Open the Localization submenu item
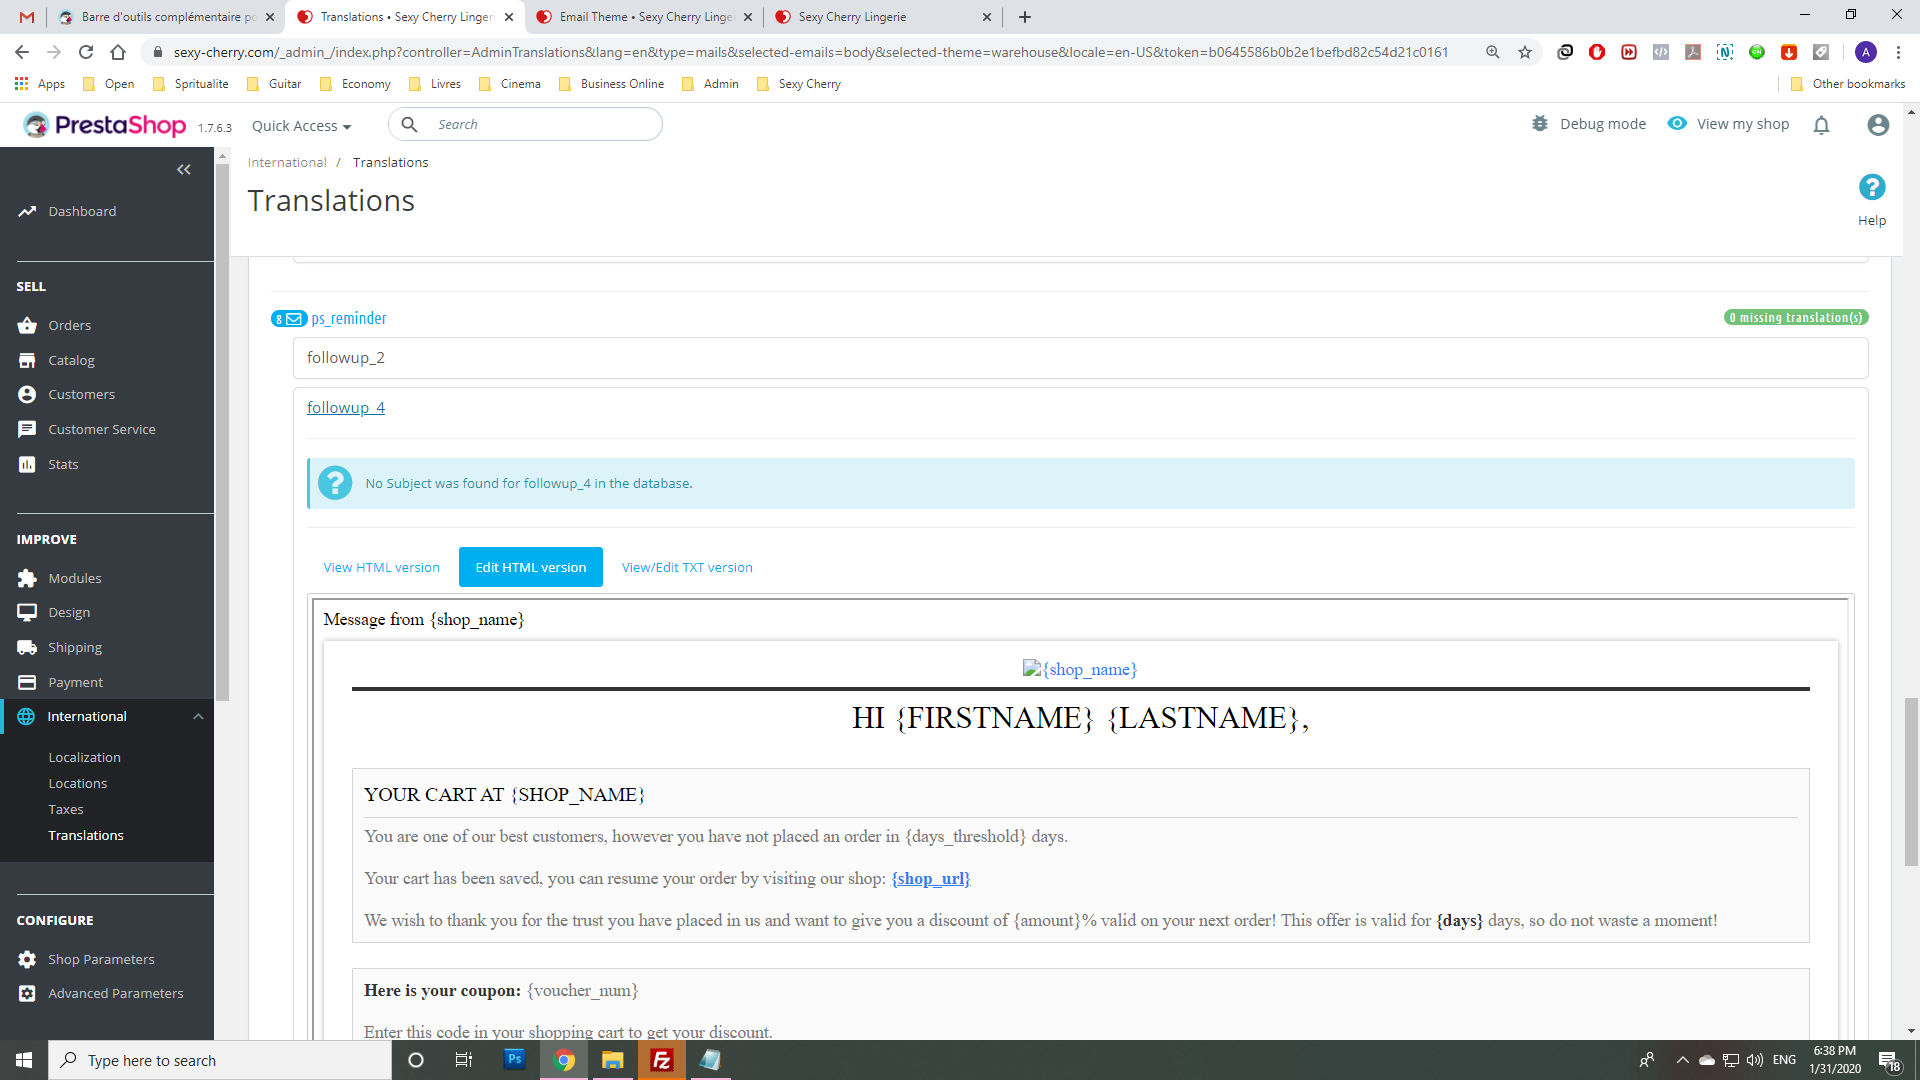 point(84,758)
